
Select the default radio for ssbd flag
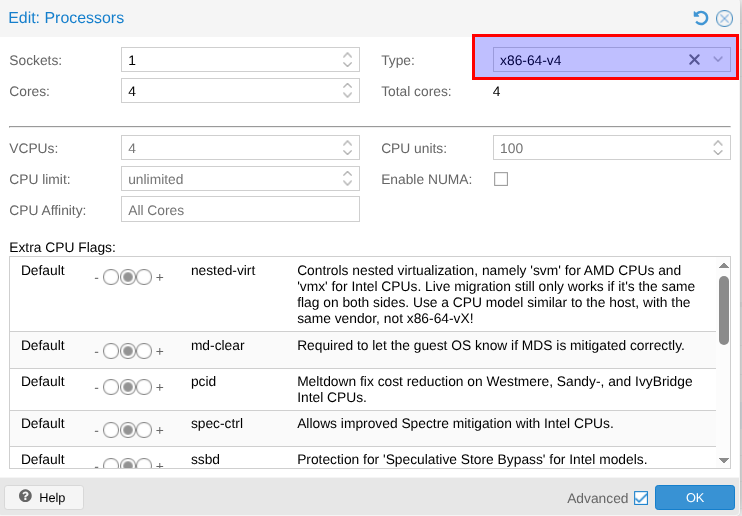tap(127, 464)
